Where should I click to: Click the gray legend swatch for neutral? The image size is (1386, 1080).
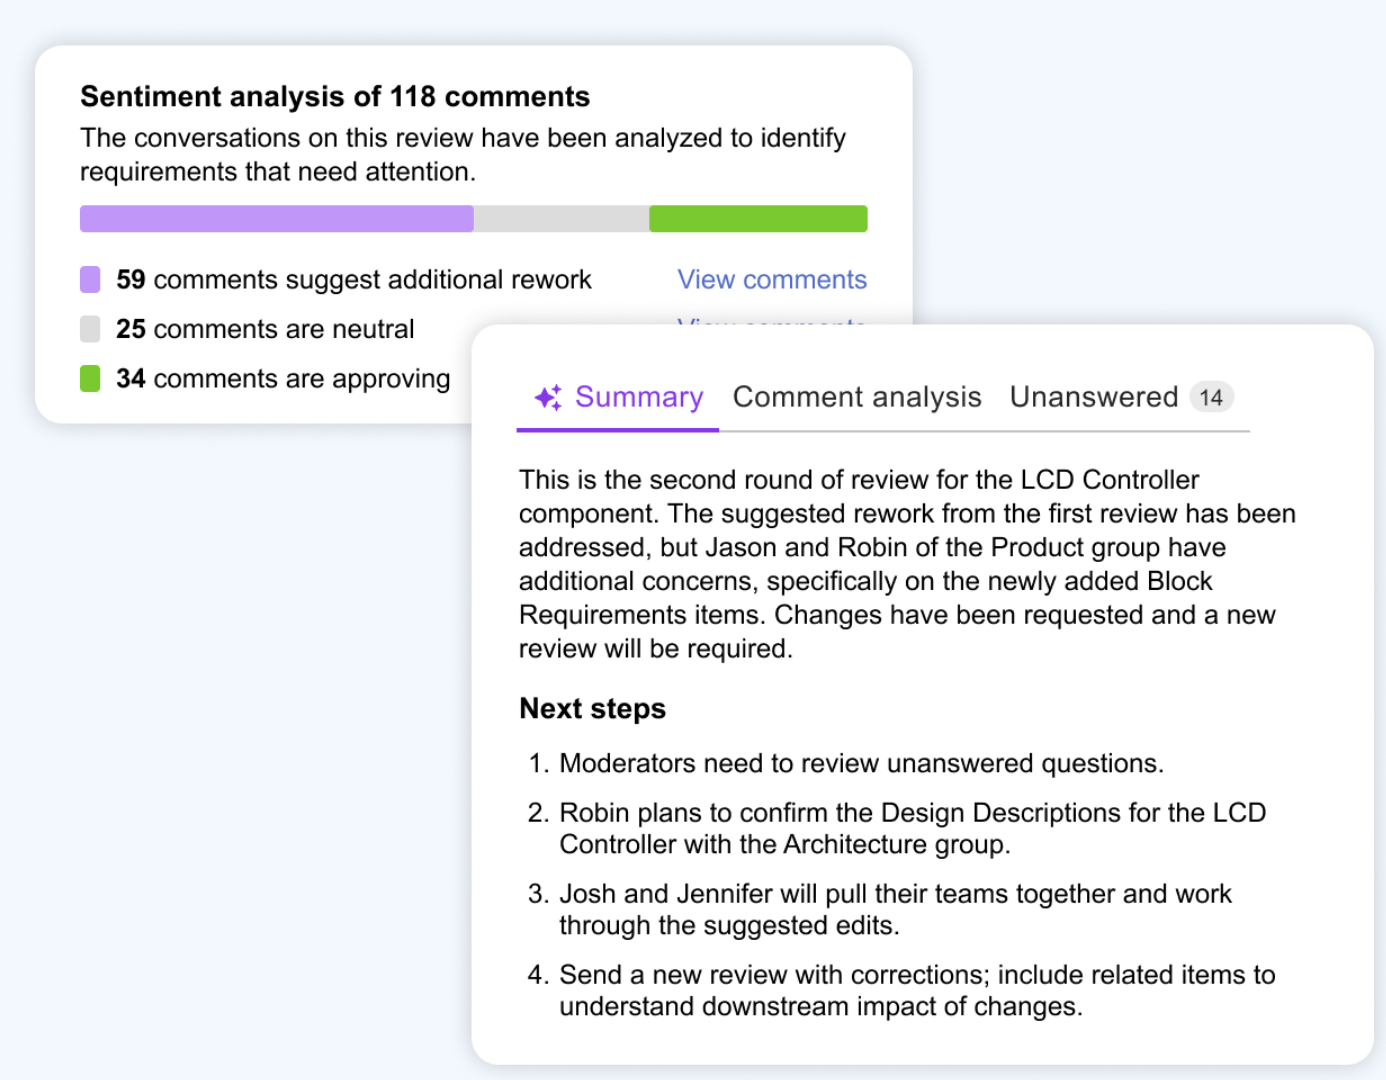click(90, 329)
